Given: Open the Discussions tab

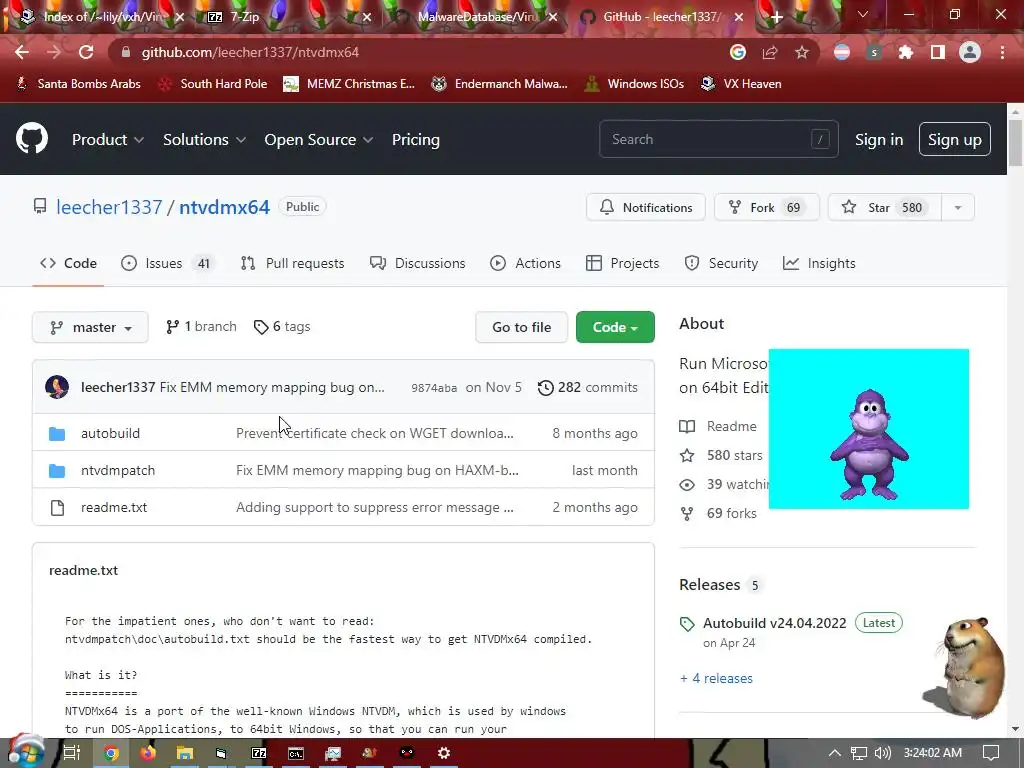Looking at the screenshot, I should click(x=417, y=263).
